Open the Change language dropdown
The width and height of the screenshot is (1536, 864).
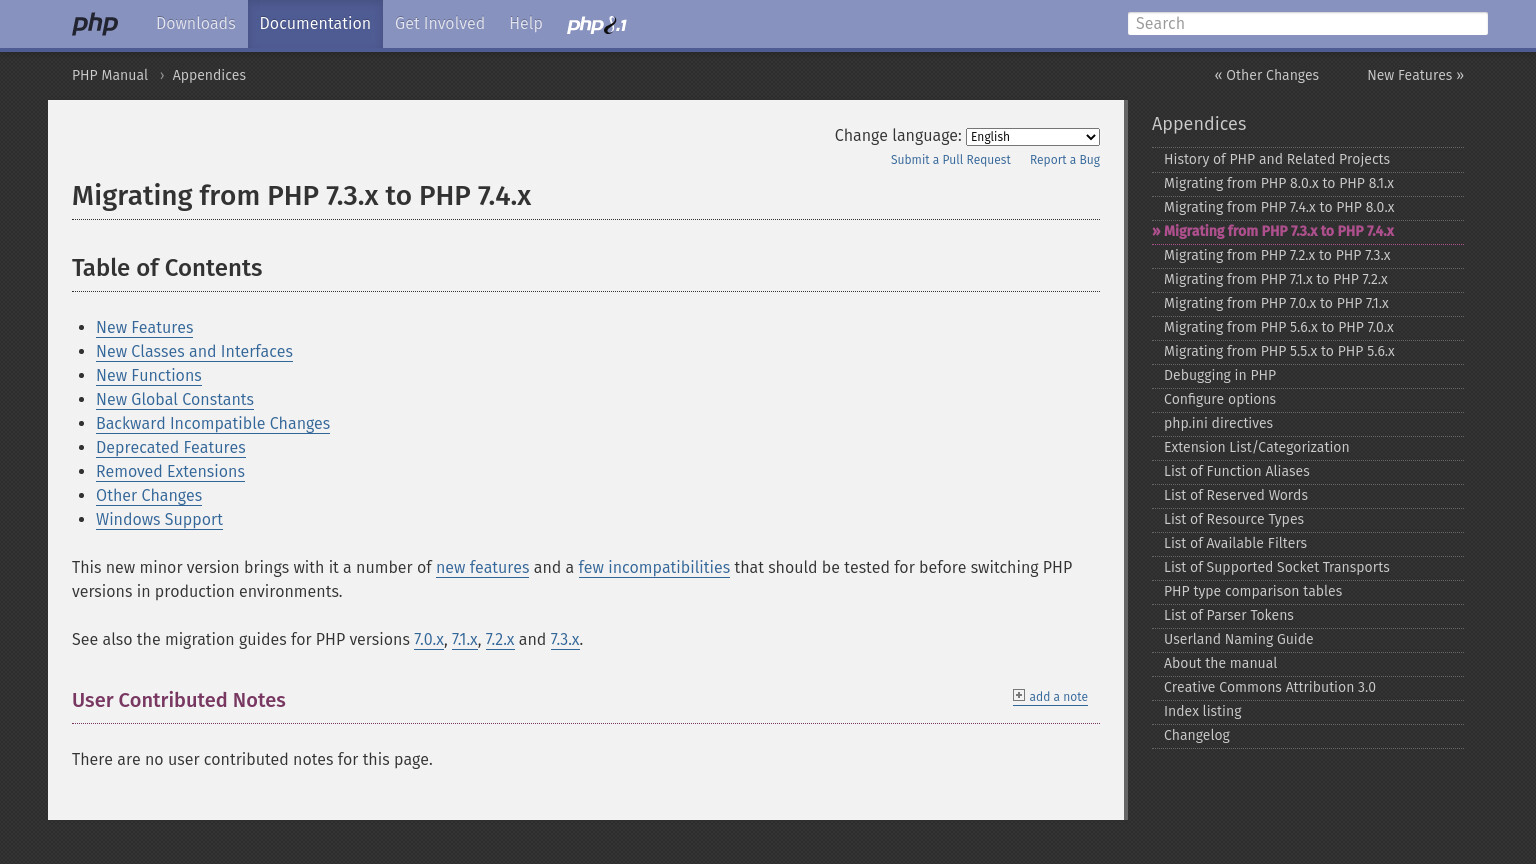tap(1033, 137)
